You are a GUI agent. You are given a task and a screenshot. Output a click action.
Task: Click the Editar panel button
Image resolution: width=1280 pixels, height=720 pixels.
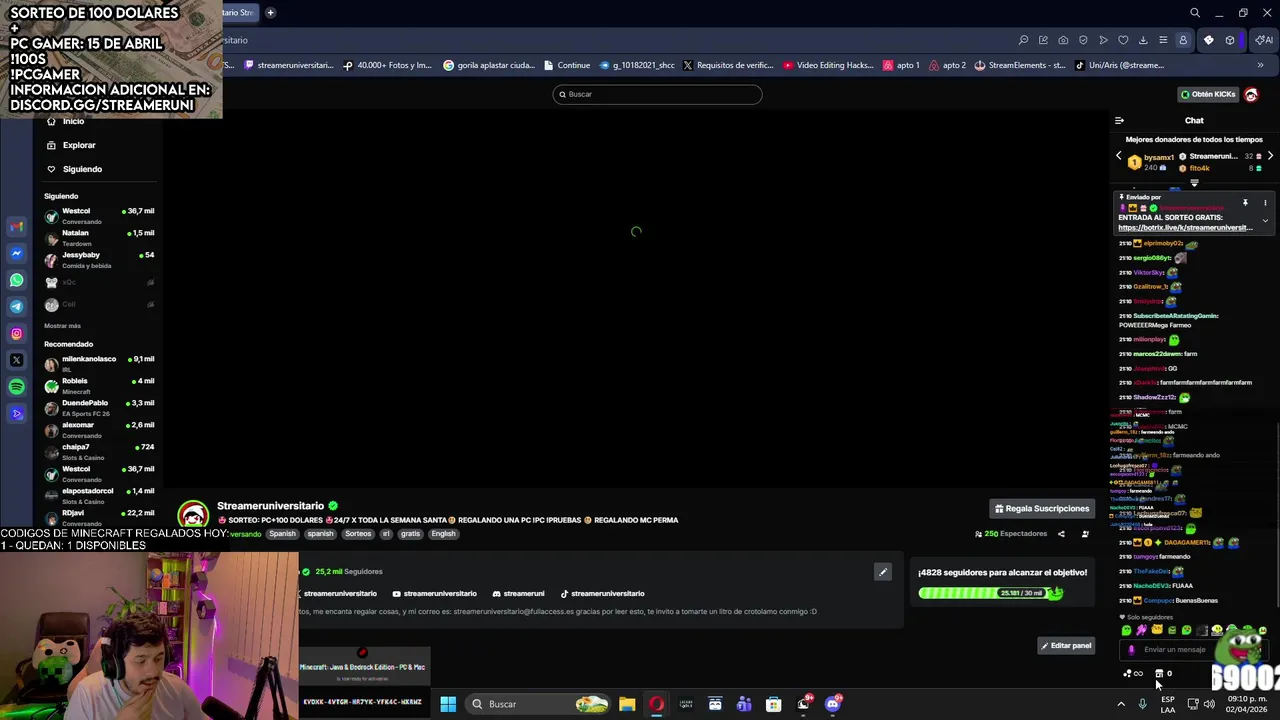click(x=1066, y=646)
